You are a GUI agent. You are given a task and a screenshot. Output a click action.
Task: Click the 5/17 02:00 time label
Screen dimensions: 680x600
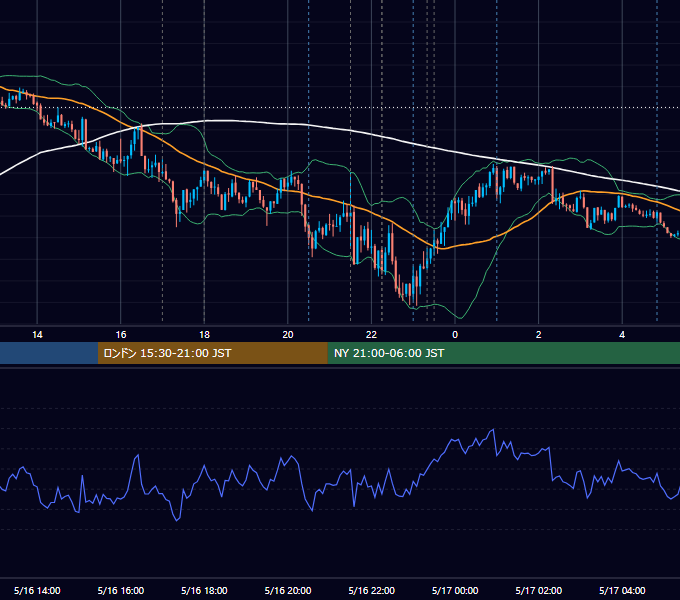tap(539, 590)
